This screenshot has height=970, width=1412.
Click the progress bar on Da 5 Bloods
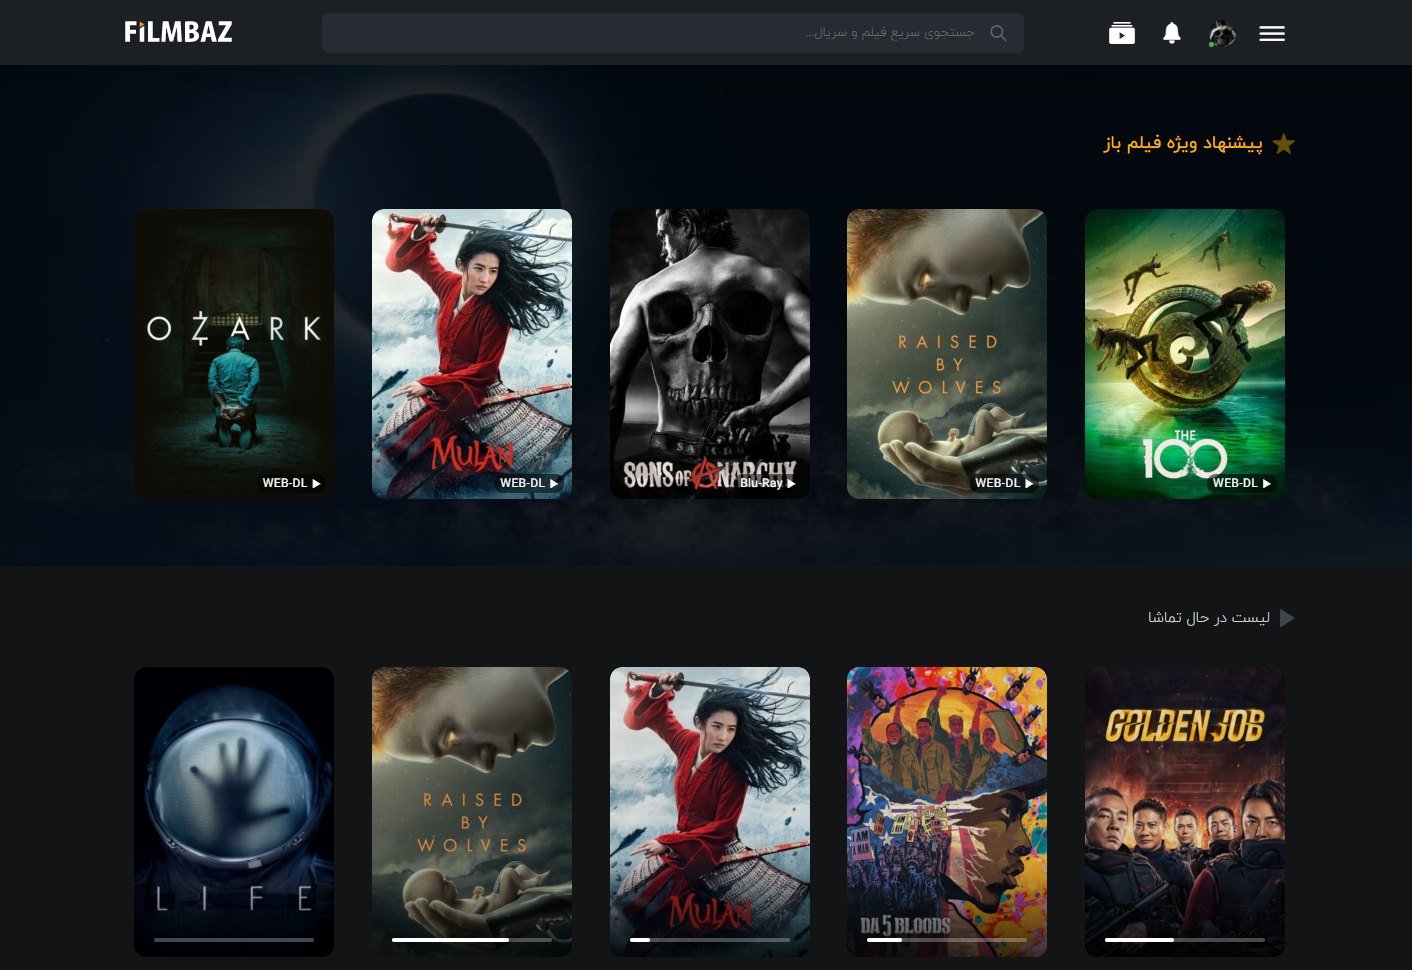(x=947, y=940)
